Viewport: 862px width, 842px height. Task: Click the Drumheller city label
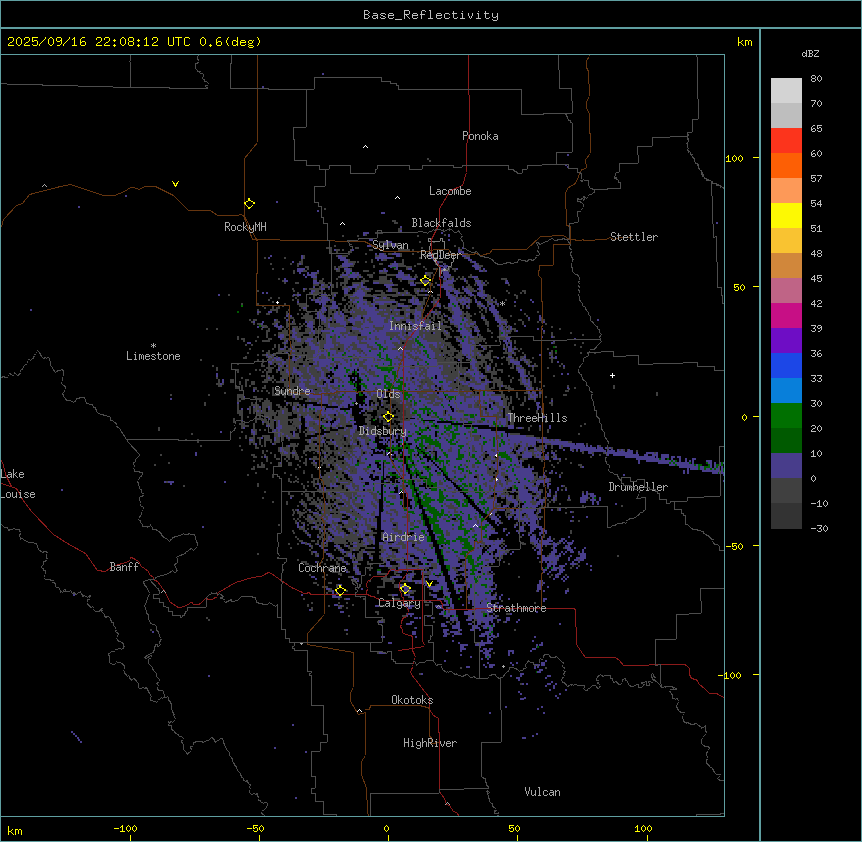637,488
